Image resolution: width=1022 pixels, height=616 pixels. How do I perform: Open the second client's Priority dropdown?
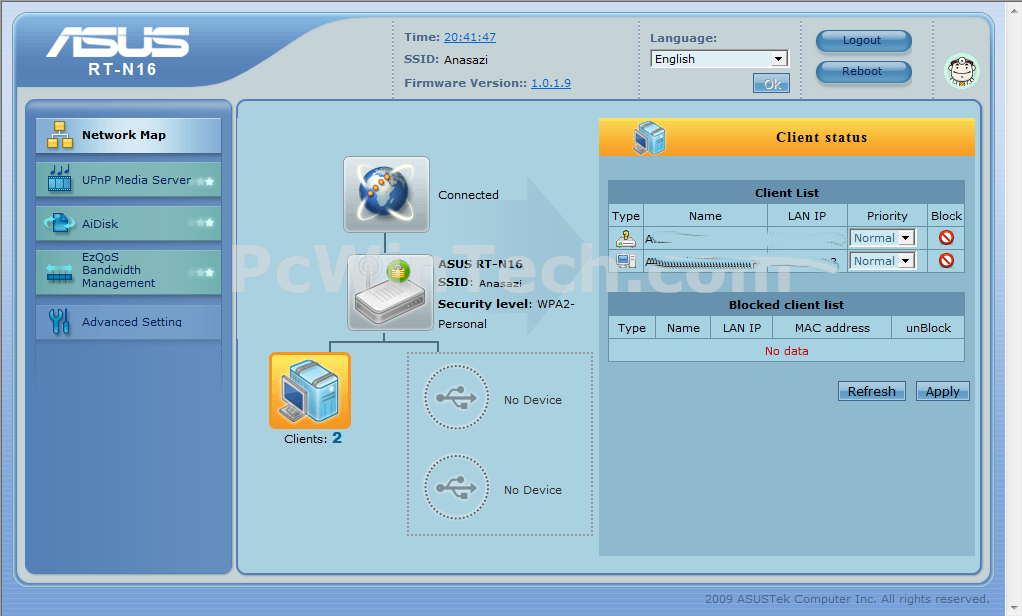point(883,261)
